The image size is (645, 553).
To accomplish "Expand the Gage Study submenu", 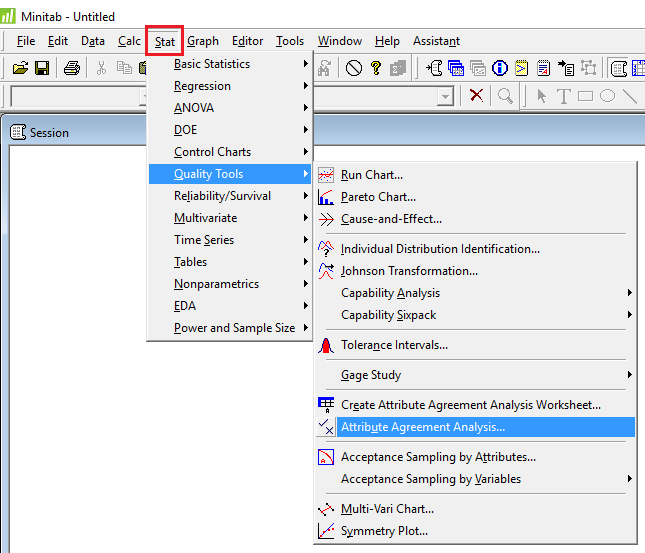I will [371, 375].
